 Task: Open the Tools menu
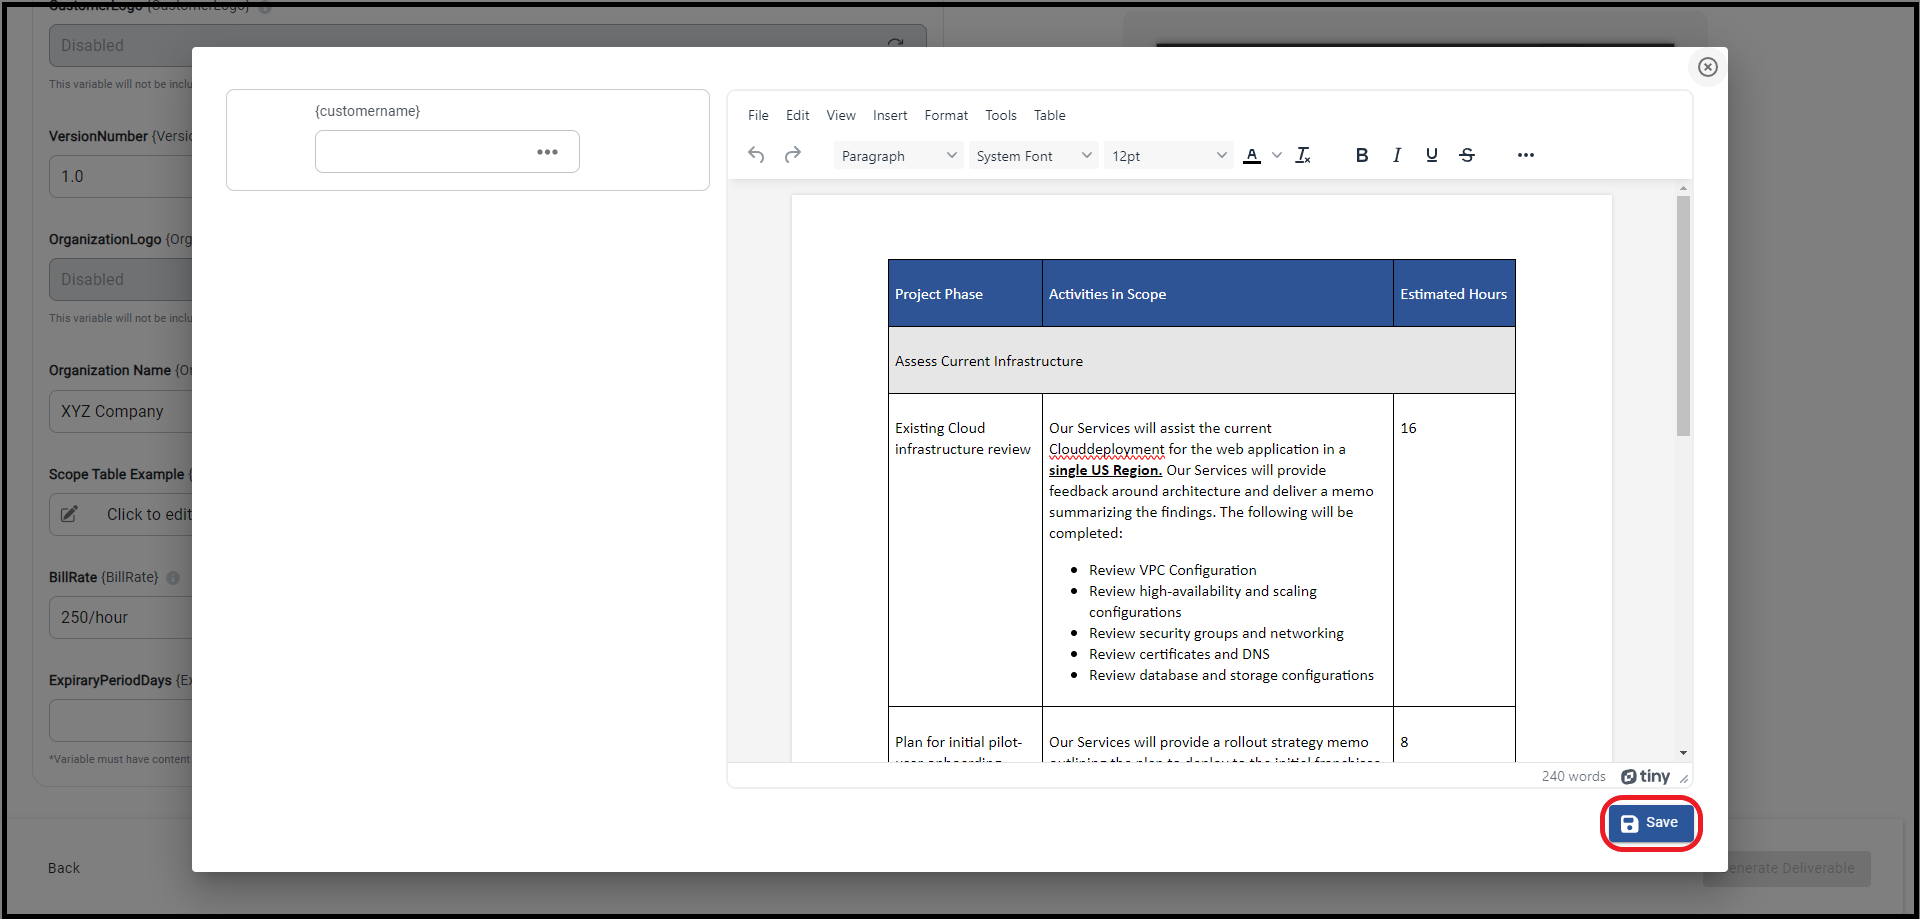(x=1001, y=115)
